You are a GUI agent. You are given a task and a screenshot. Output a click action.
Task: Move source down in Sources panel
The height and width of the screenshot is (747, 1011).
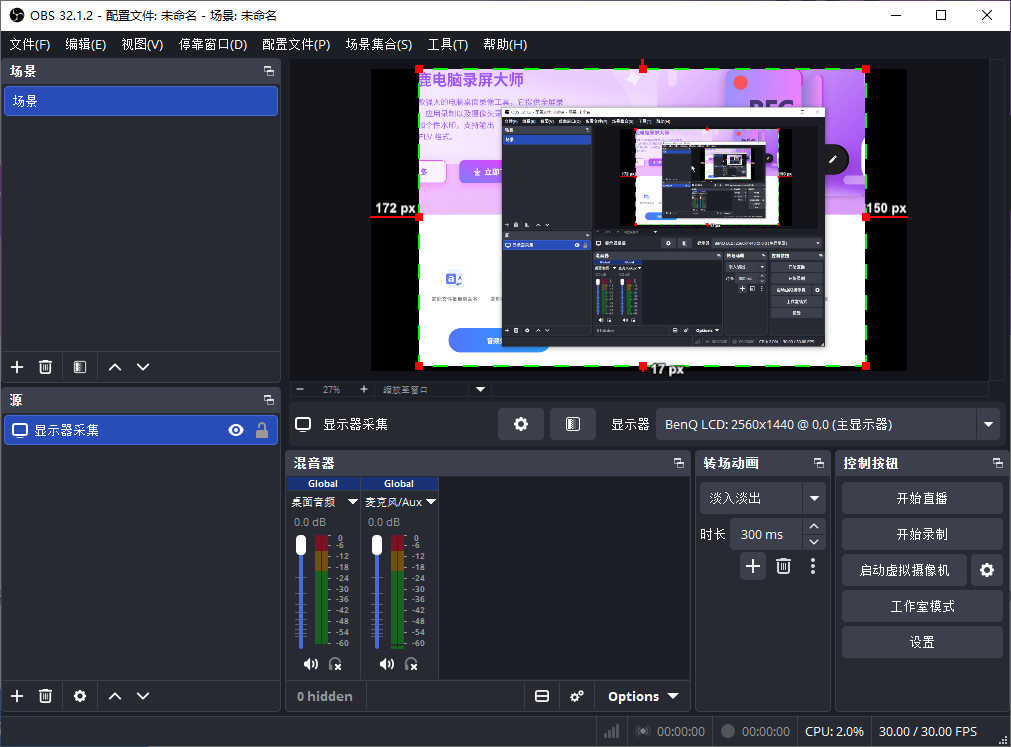click(x=143, y=696)
